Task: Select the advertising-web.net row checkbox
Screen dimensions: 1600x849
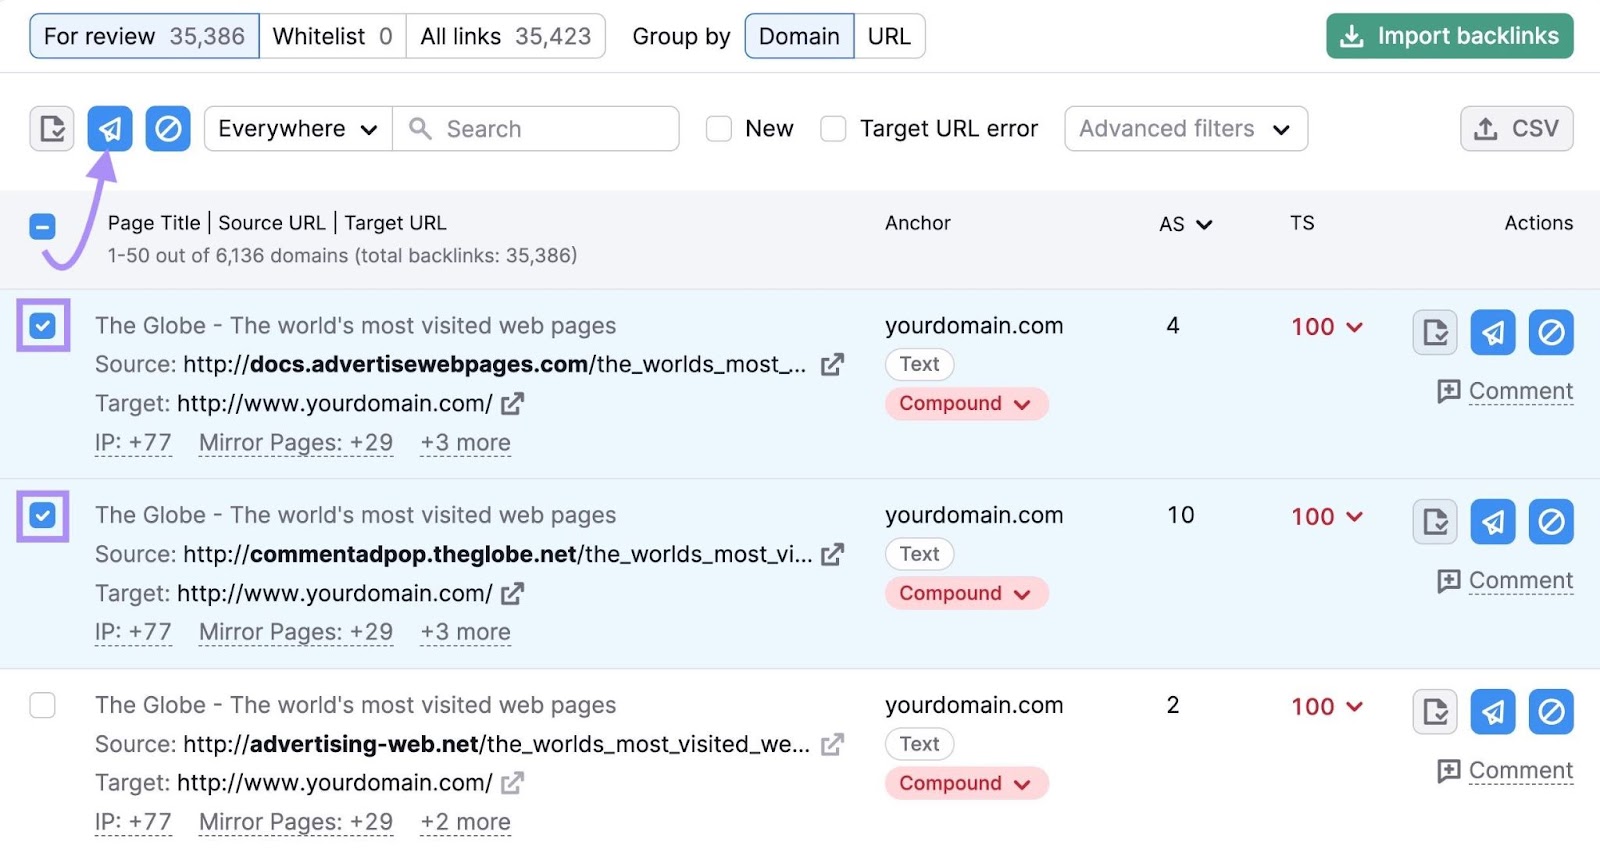Action: (43, 705)
